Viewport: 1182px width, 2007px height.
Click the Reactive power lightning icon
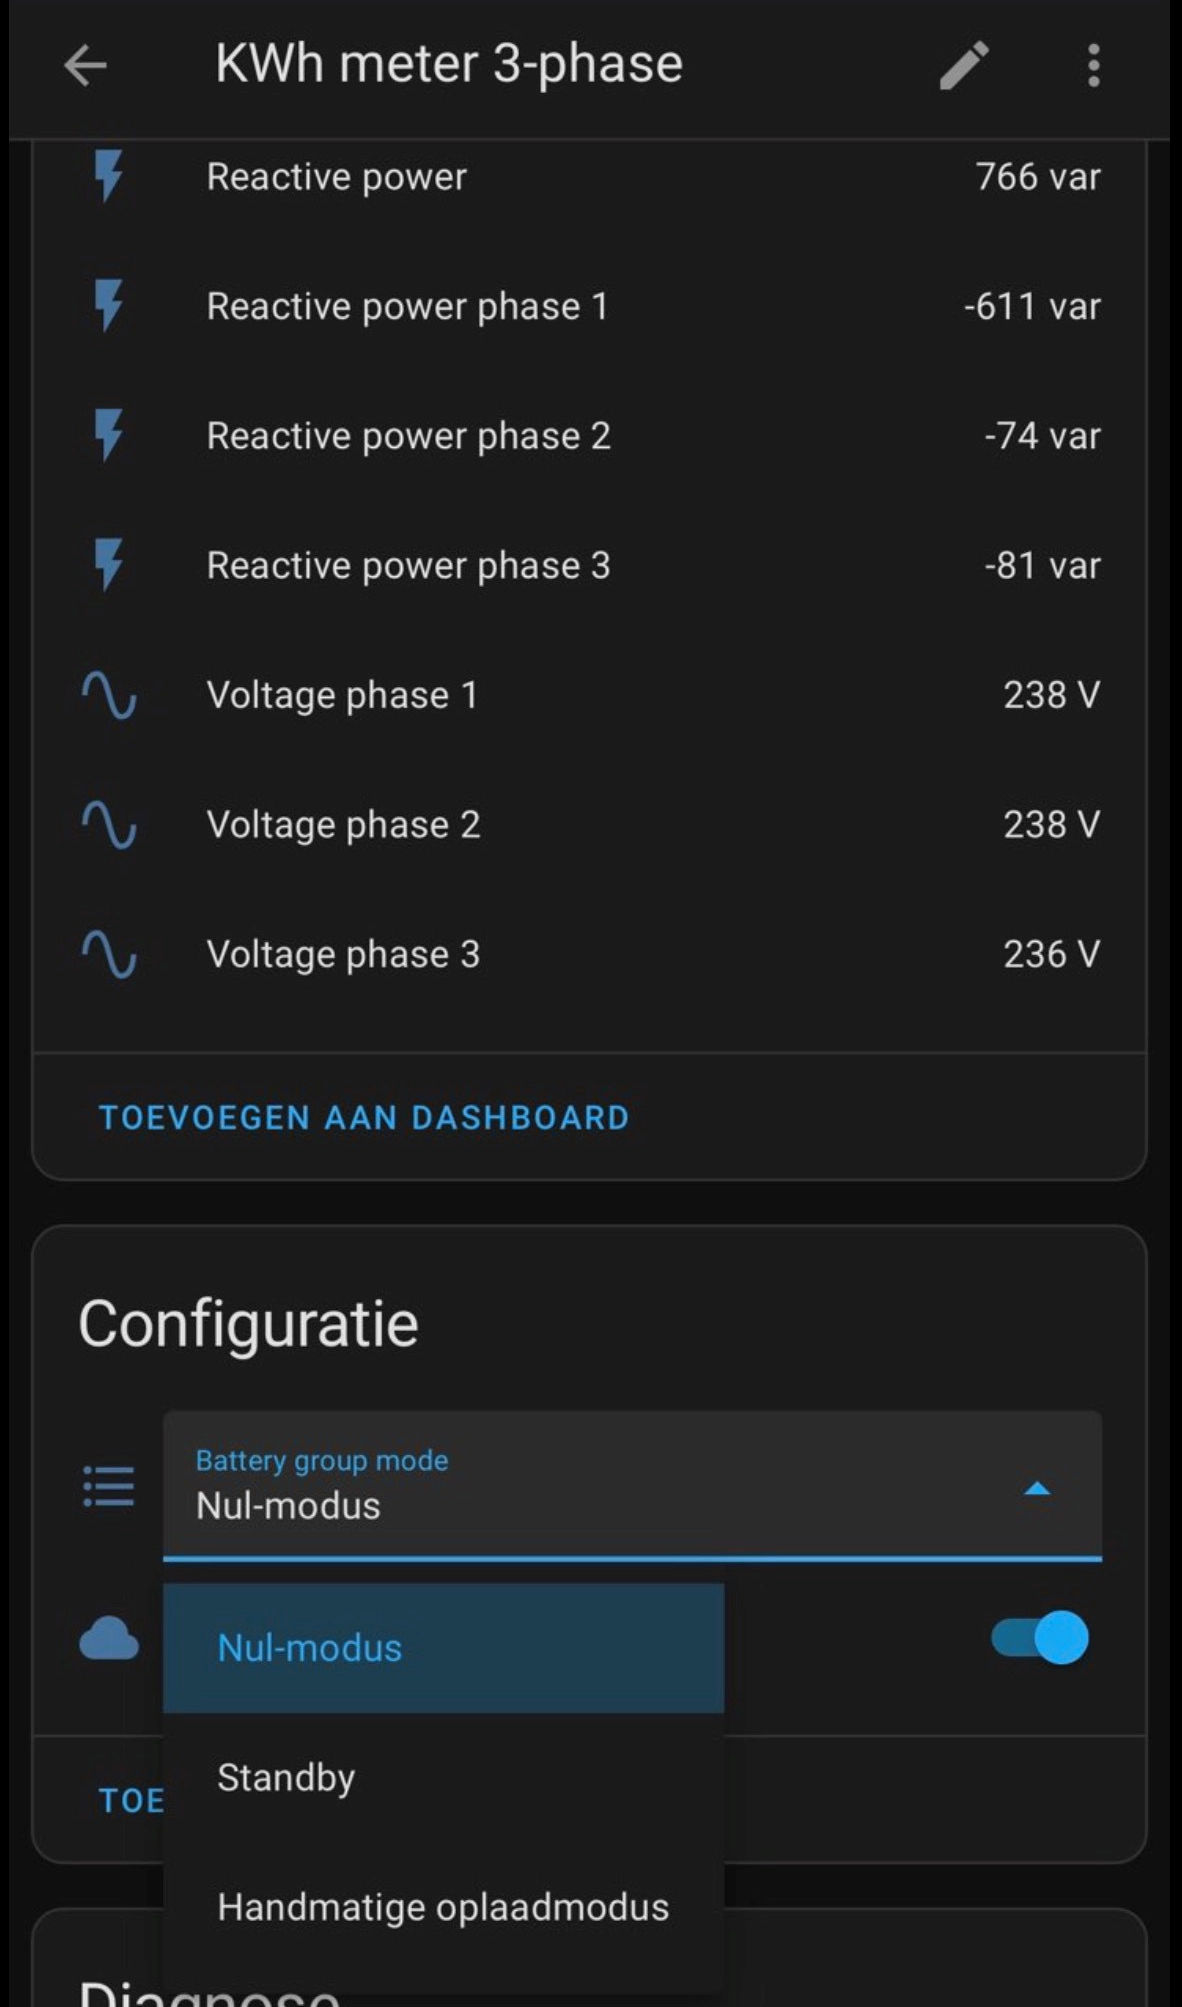[108, 177]
